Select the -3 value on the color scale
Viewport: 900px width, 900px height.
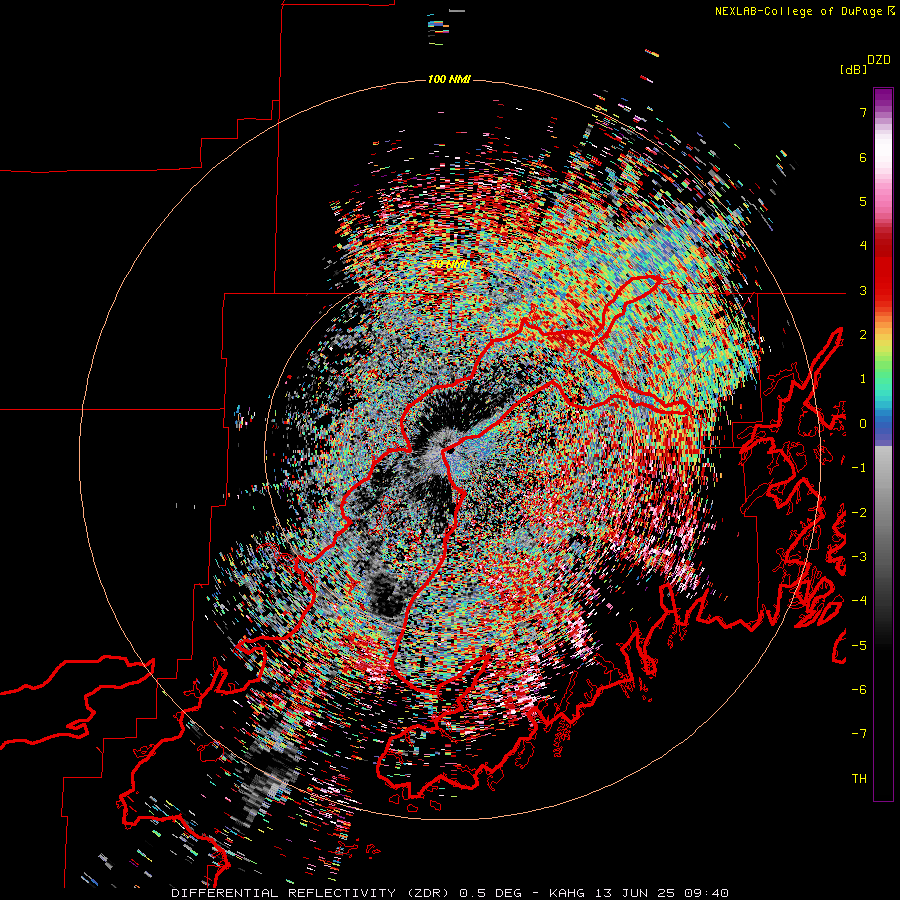pyautogui.click(x=859, y=557)
